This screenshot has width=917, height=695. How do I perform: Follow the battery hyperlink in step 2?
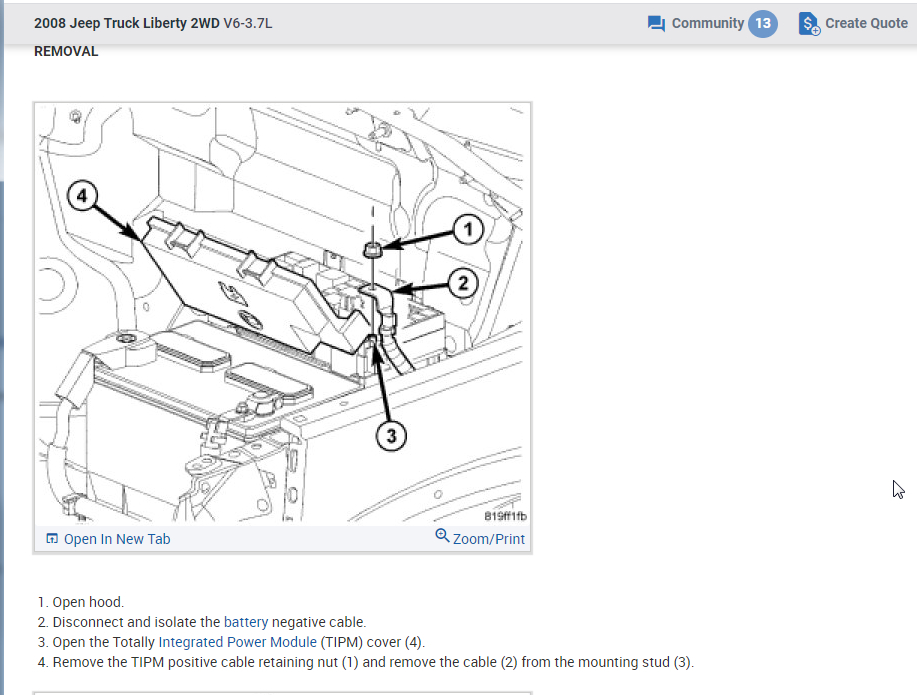tap(246, 622)
